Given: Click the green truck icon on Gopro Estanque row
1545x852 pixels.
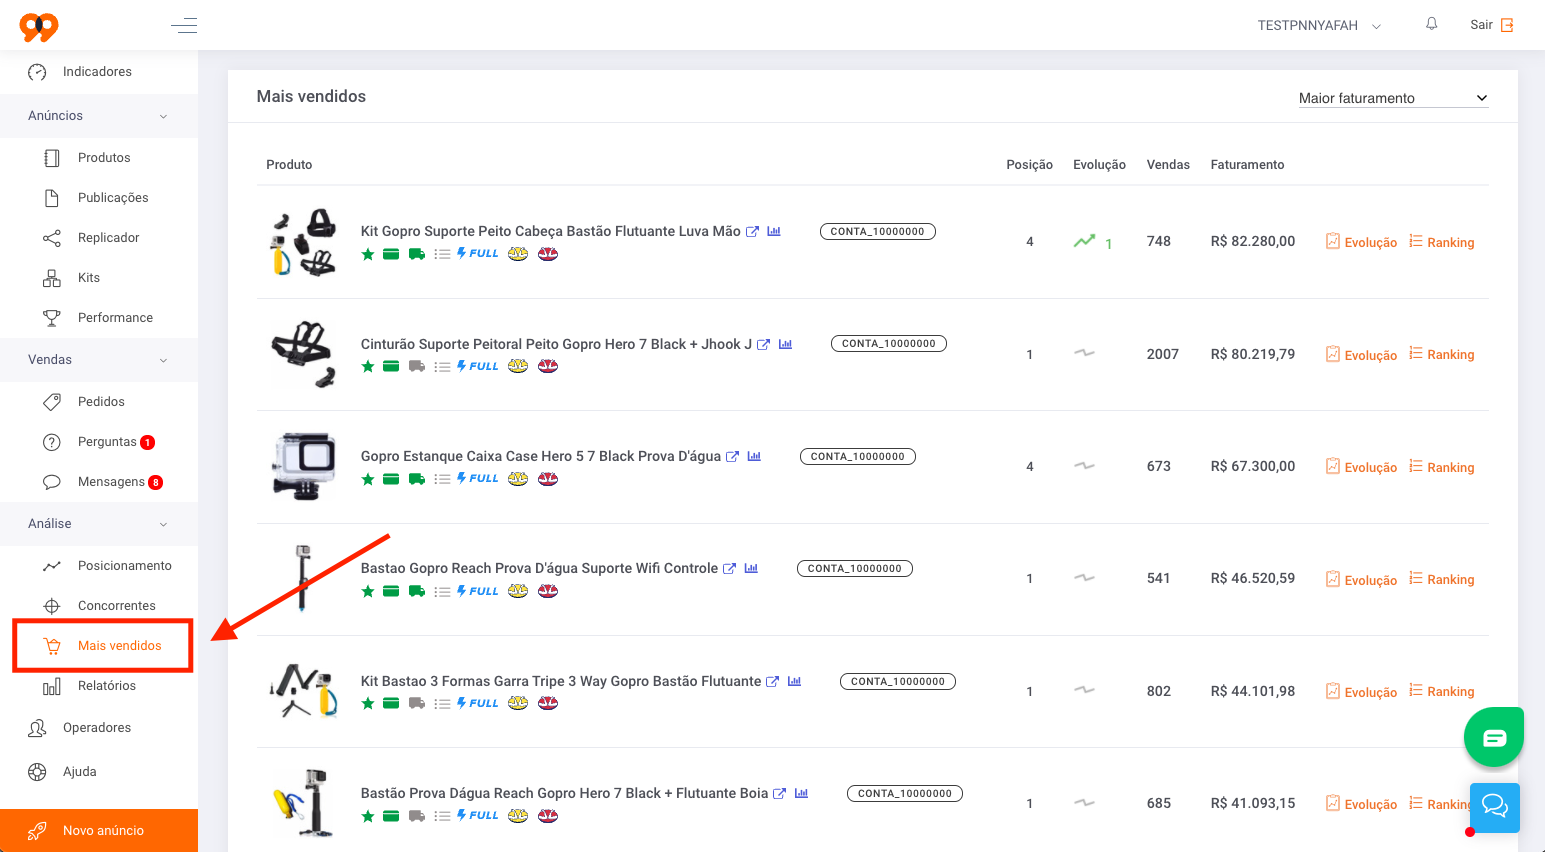Looking at the screenshot, I should coord(417,479).
